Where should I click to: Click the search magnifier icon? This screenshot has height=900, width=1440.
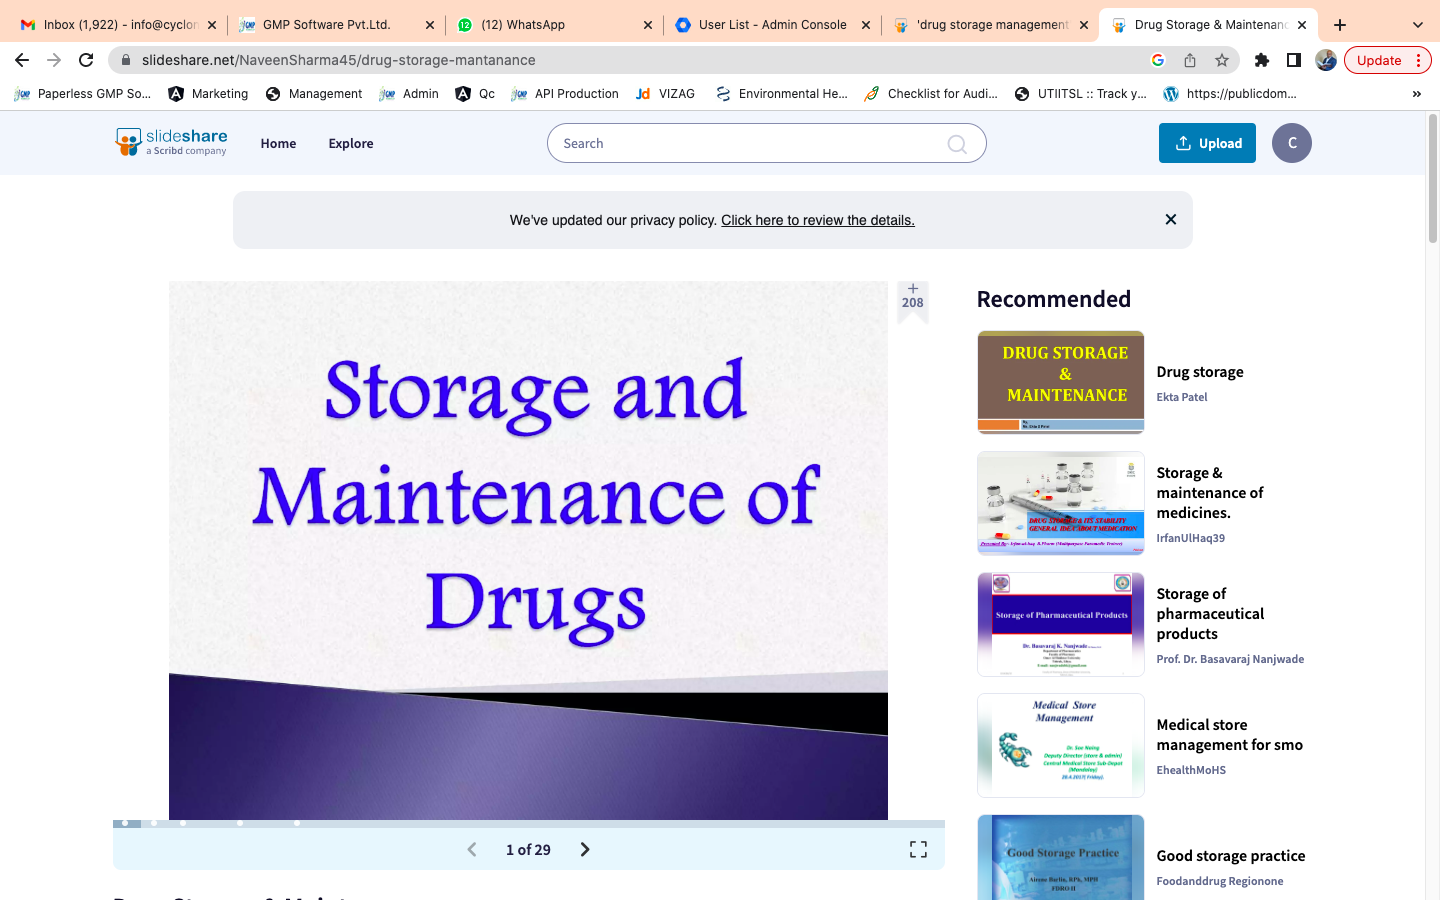[957, 144]
